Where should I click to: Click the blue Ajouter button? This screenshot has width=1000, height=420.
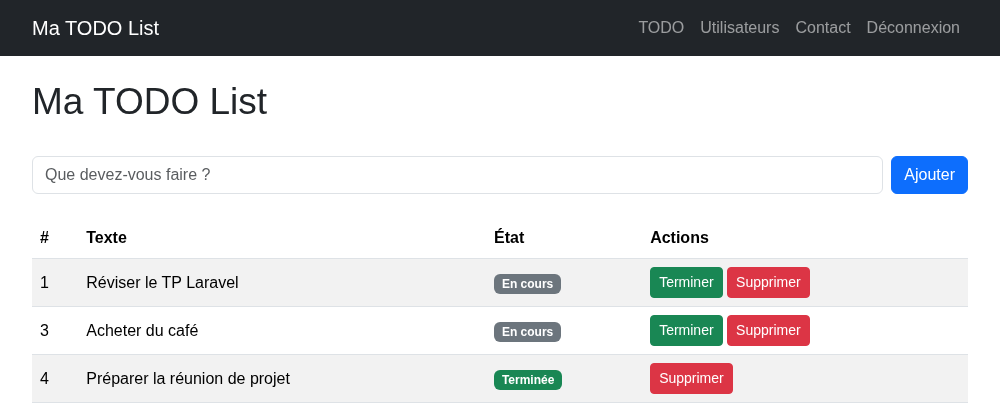[929, 175]
